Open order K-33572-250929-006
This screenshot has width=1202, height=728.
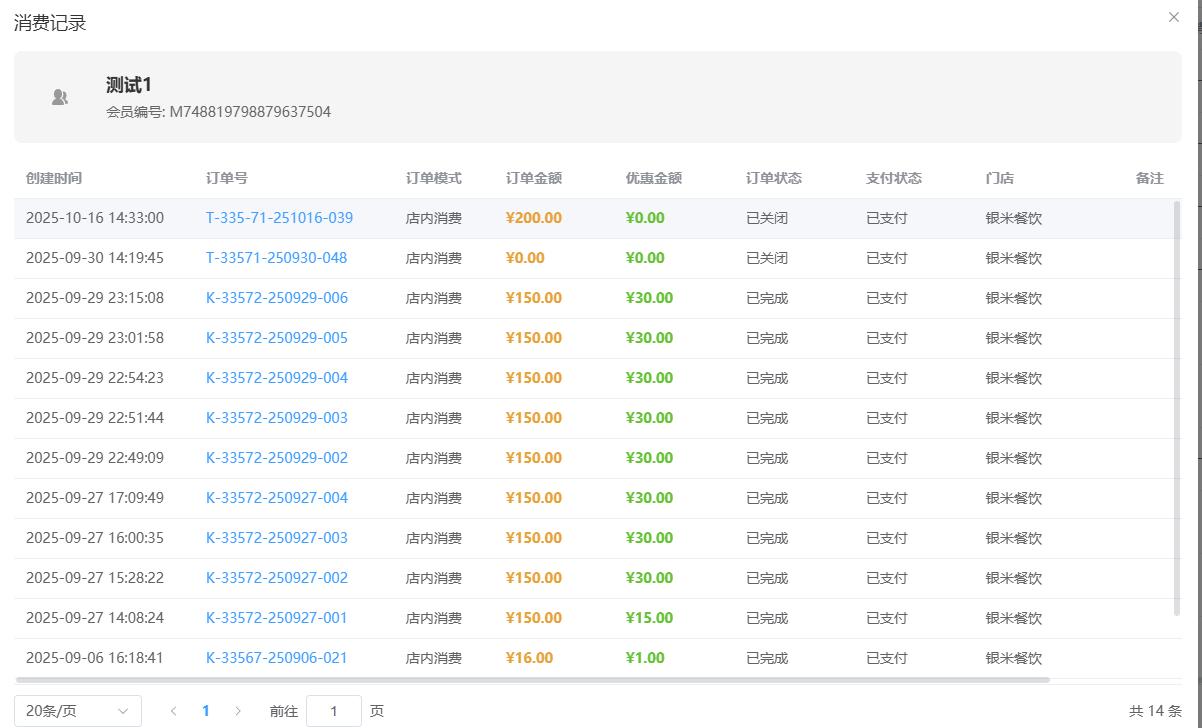tap(277, 298)
